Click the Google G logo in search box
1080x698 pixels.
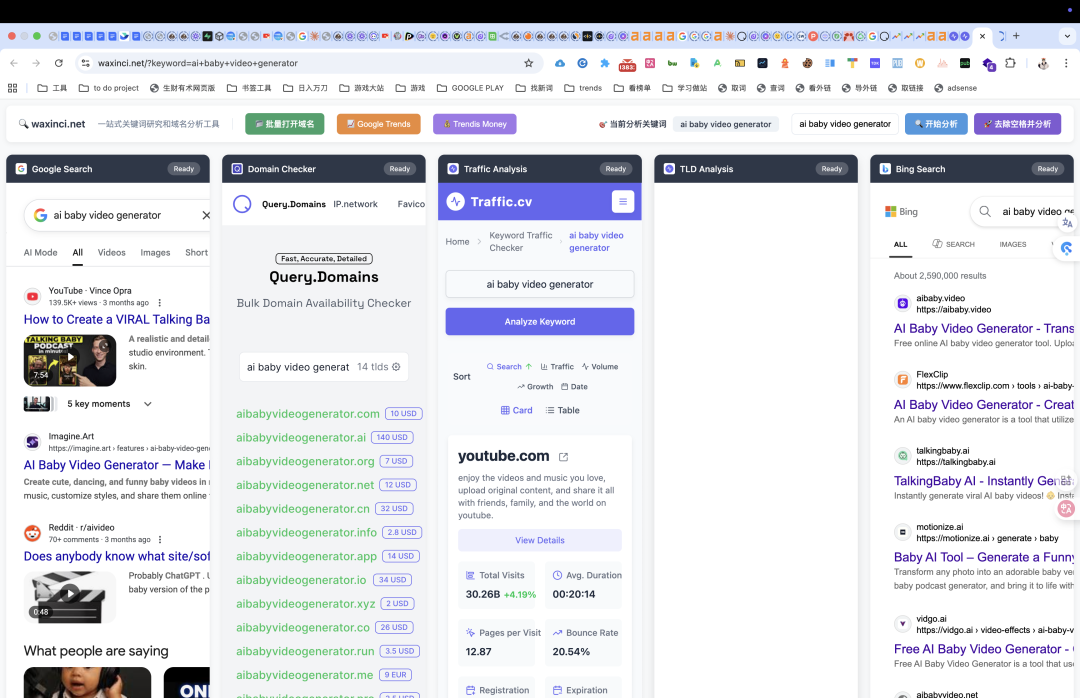pyautogui.click(x=41, y=215)
